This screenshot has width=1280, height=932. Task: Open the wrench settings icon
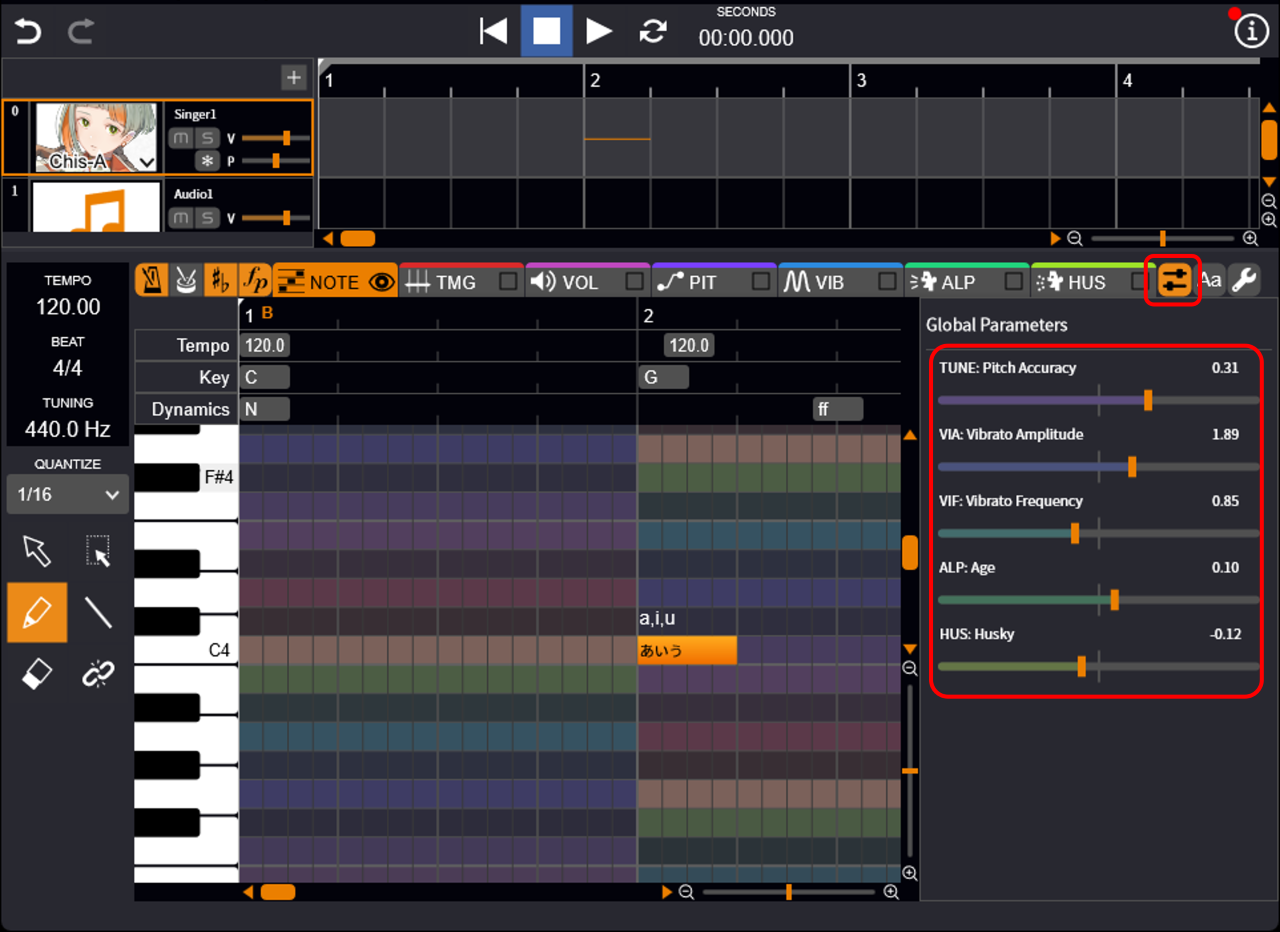click(1244, 281)
